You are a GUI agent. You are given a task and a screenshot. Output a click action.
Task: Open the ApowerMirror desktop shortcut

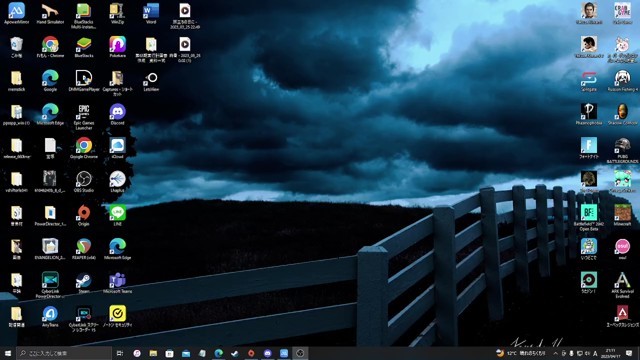16,13
